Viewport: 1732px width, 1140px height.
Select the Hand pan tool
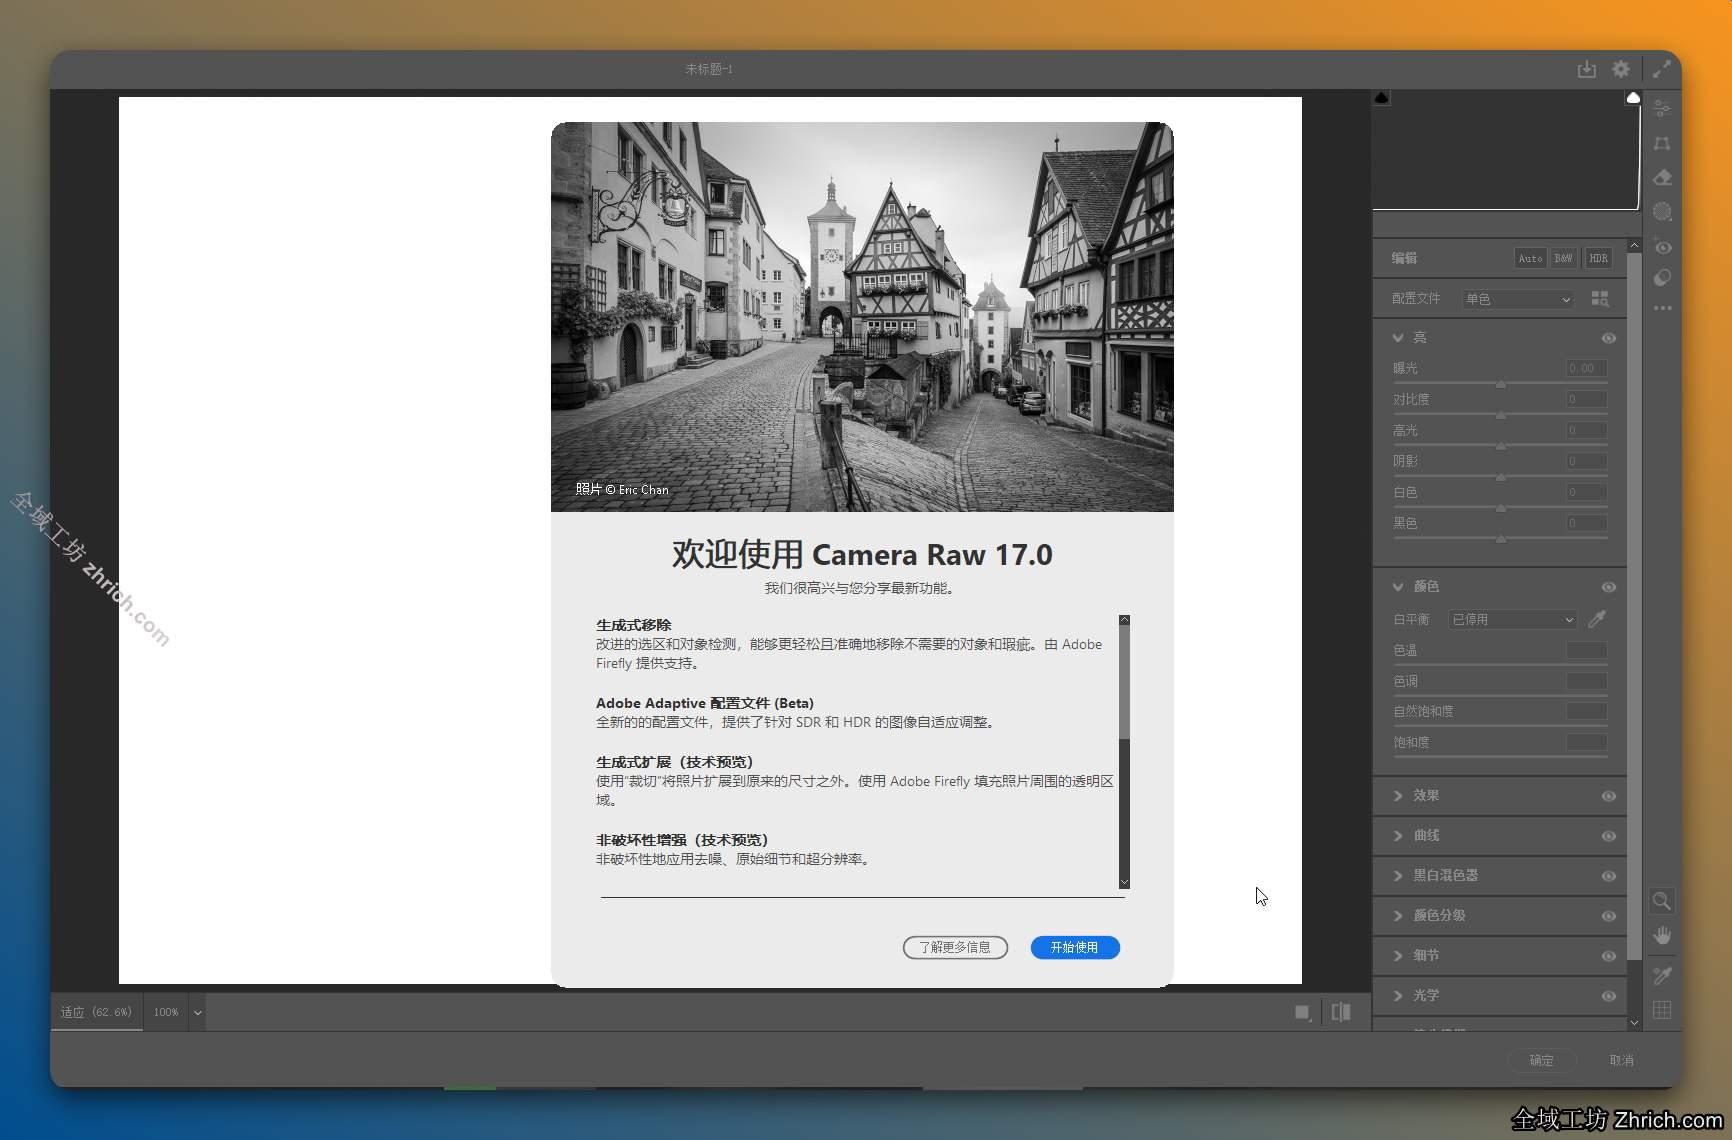1662,936
